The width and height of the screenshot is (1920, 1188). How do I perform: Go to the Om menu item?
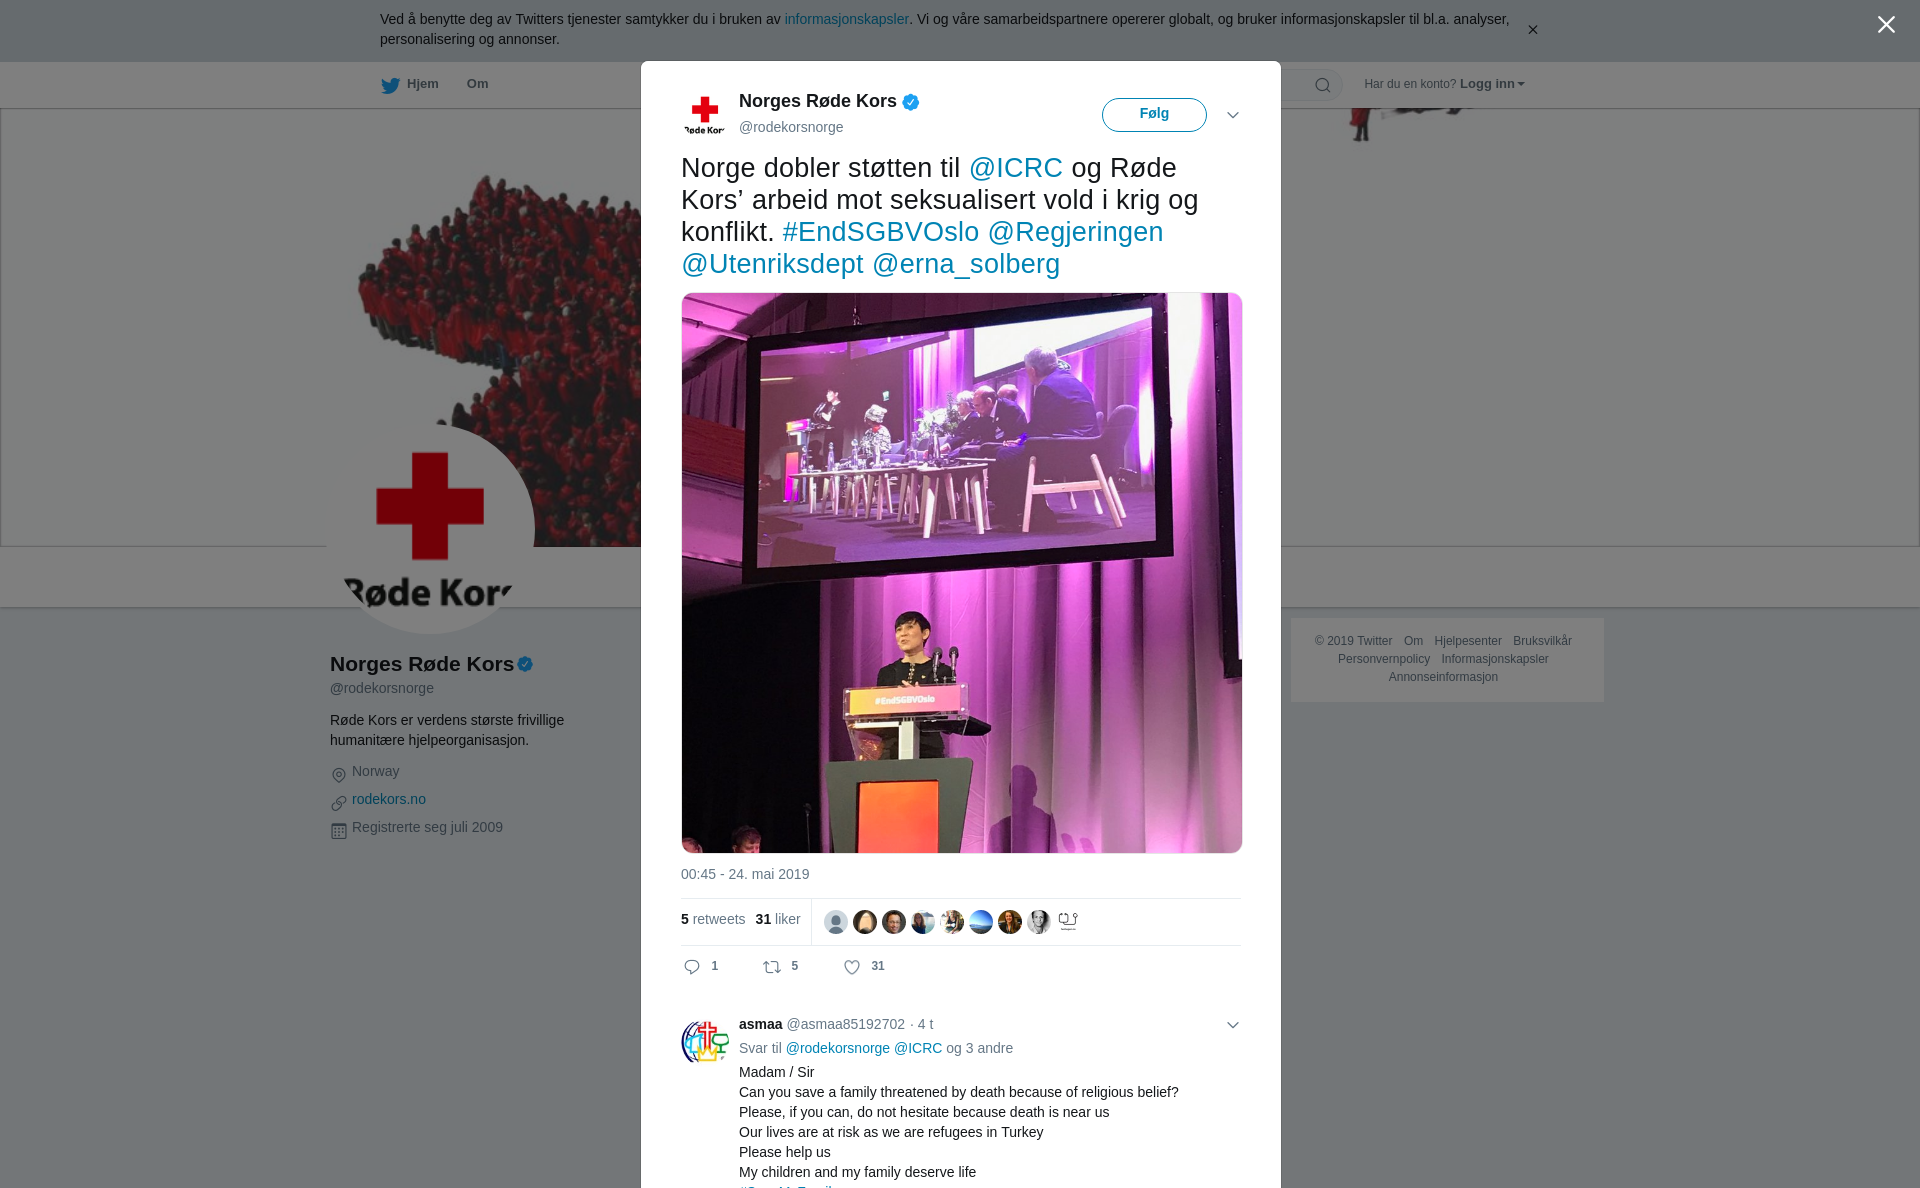(477, 84)
